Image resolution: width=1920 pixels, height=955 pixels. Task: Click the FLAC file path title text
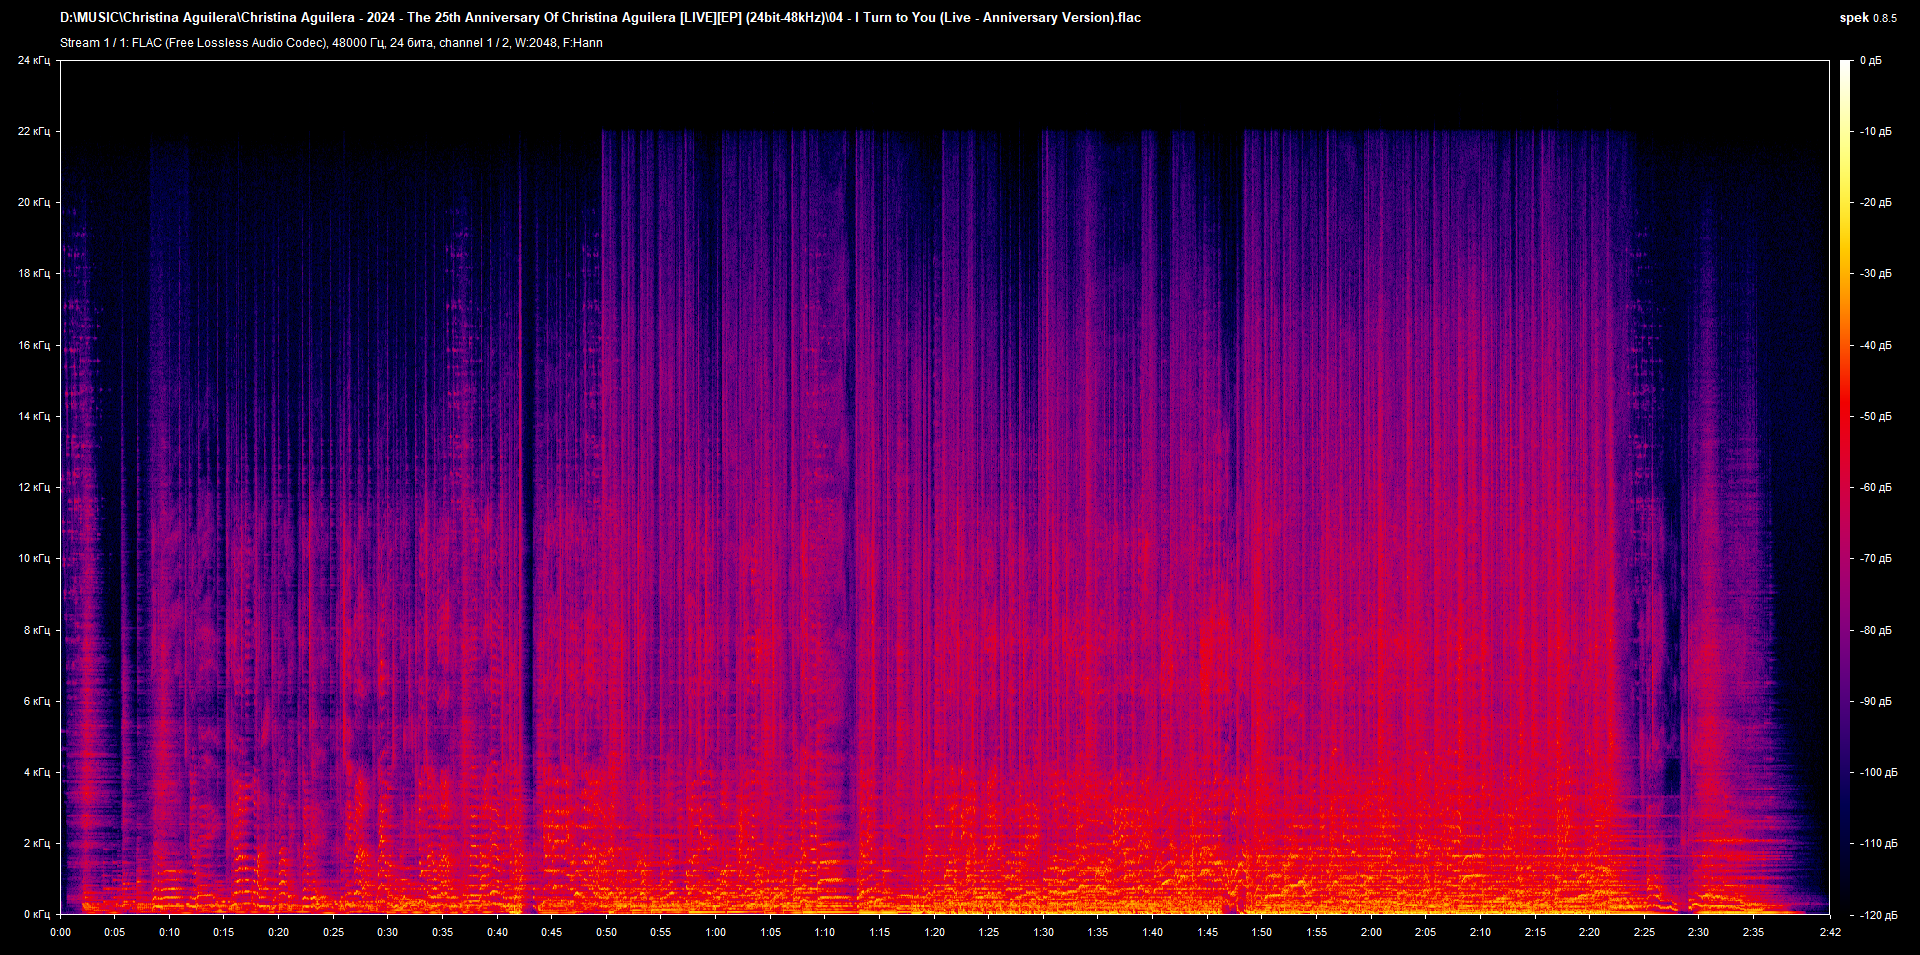coord(600,17)
